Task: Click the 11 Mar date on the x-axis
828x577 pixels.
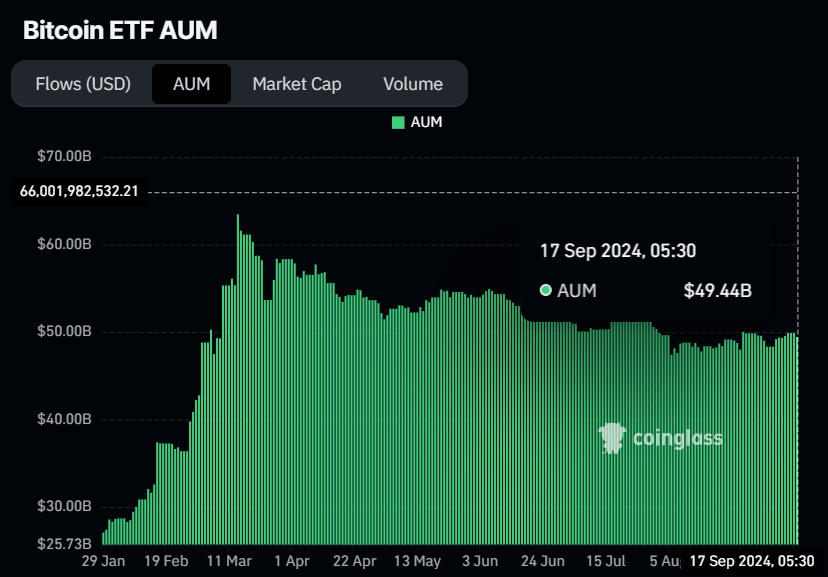Action: point(230,561)
